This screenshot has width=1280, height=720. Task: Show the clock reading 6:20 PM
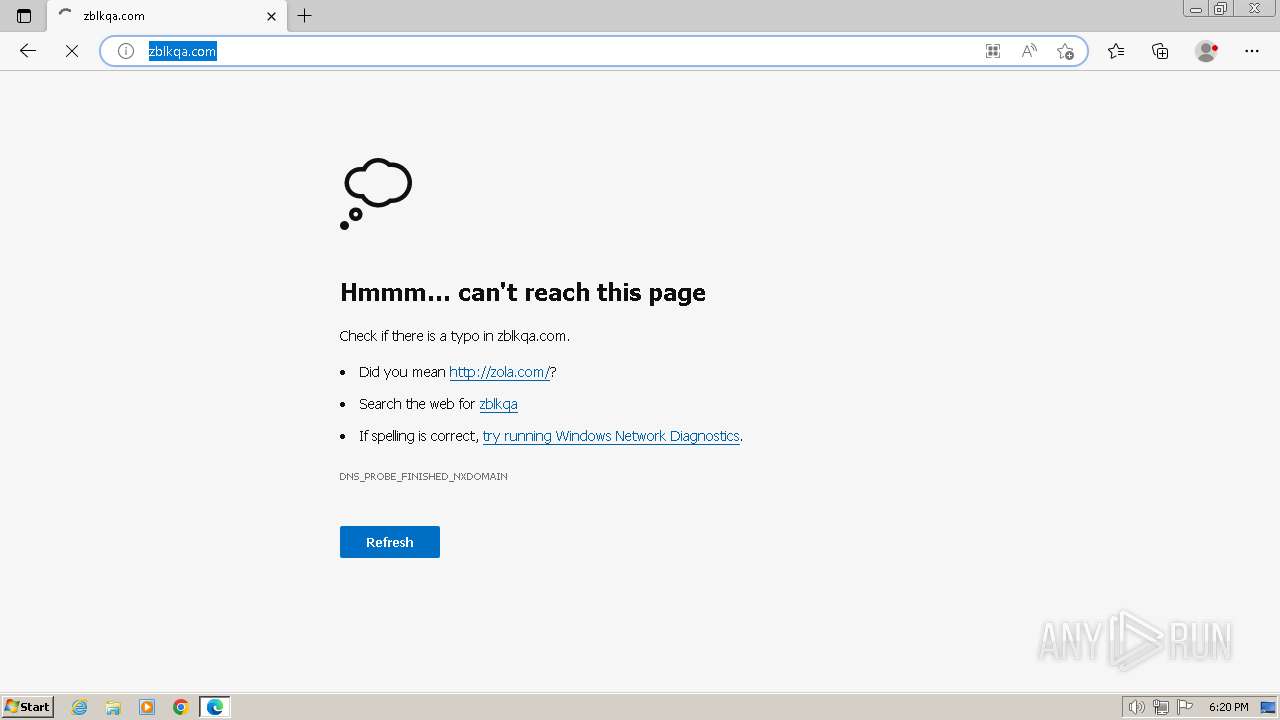coord(1228,707)
